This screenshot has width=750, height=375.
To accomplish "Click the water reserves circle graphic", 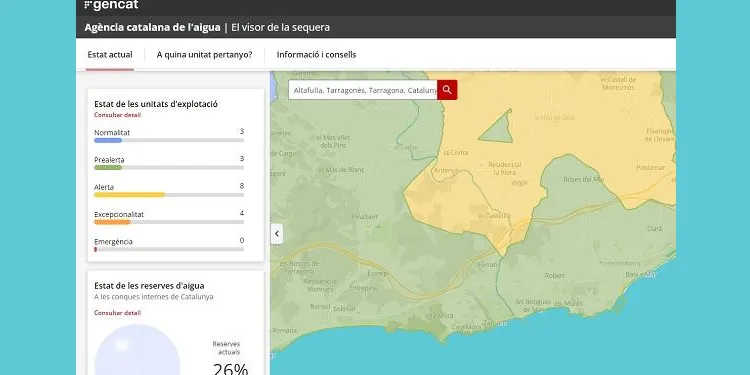I will pyautogui.click(x=137, y=350).
